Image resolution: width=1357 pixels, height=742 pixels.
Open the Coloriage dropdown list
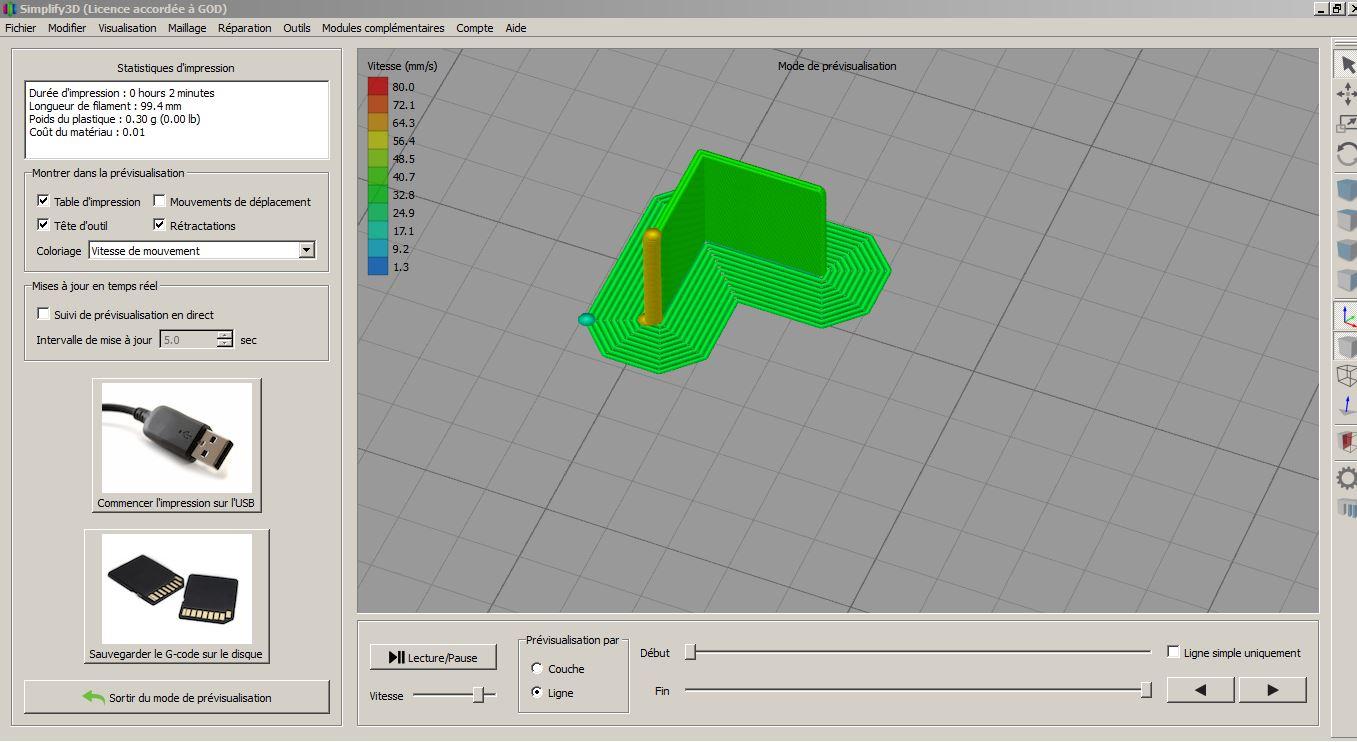tap(202, 251)
